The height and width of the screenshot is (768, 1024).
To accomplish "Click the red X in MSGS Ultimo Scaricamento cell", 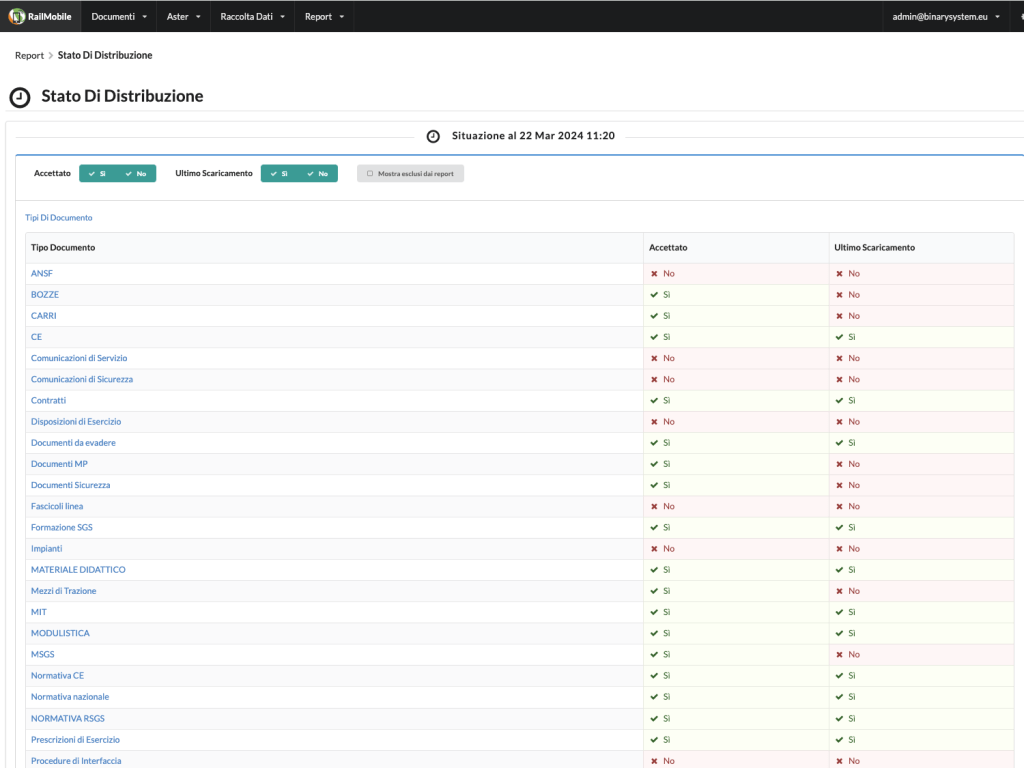I will (x=839, y=654).
